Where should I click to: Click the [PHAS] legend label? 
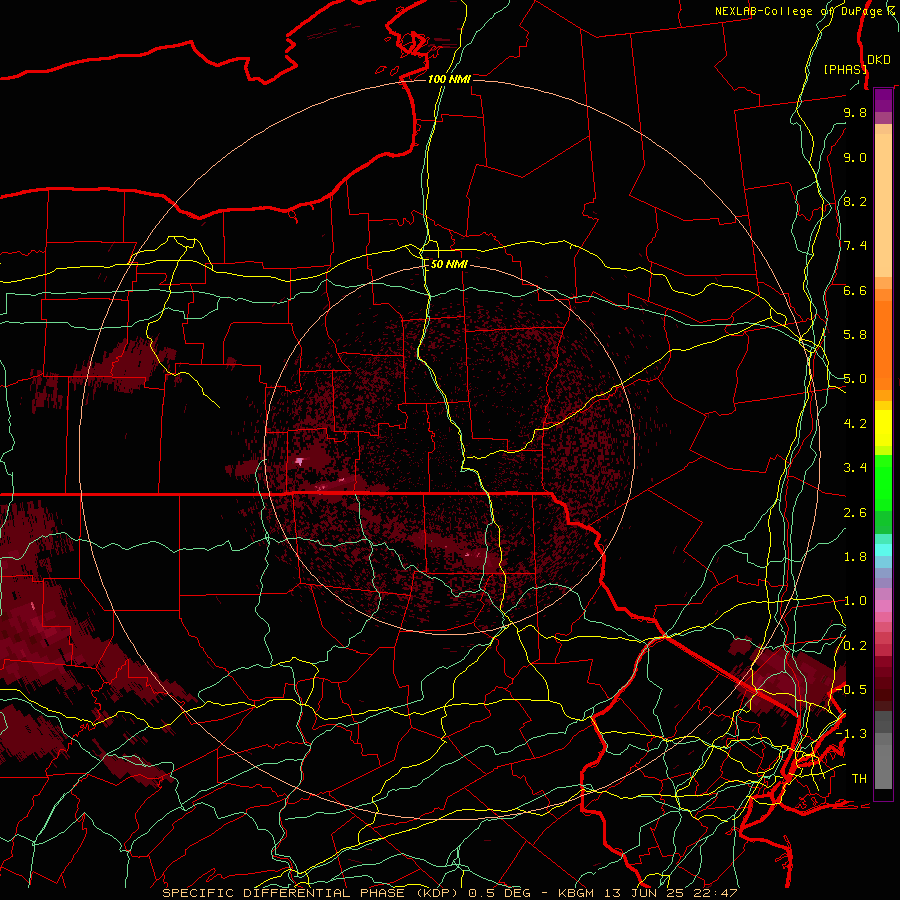tap(845, 69)
